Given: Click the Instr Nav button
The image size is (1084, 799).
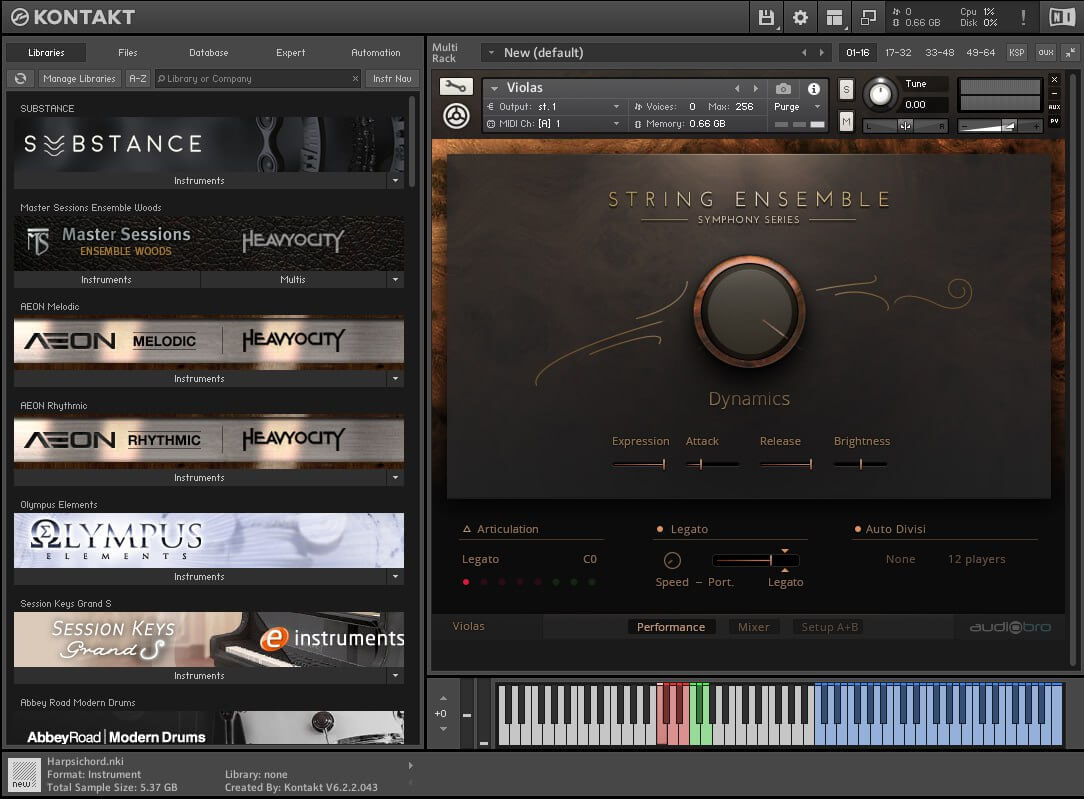Looking at the screenshot, I should pyautogui.click(x=392, y=79).
